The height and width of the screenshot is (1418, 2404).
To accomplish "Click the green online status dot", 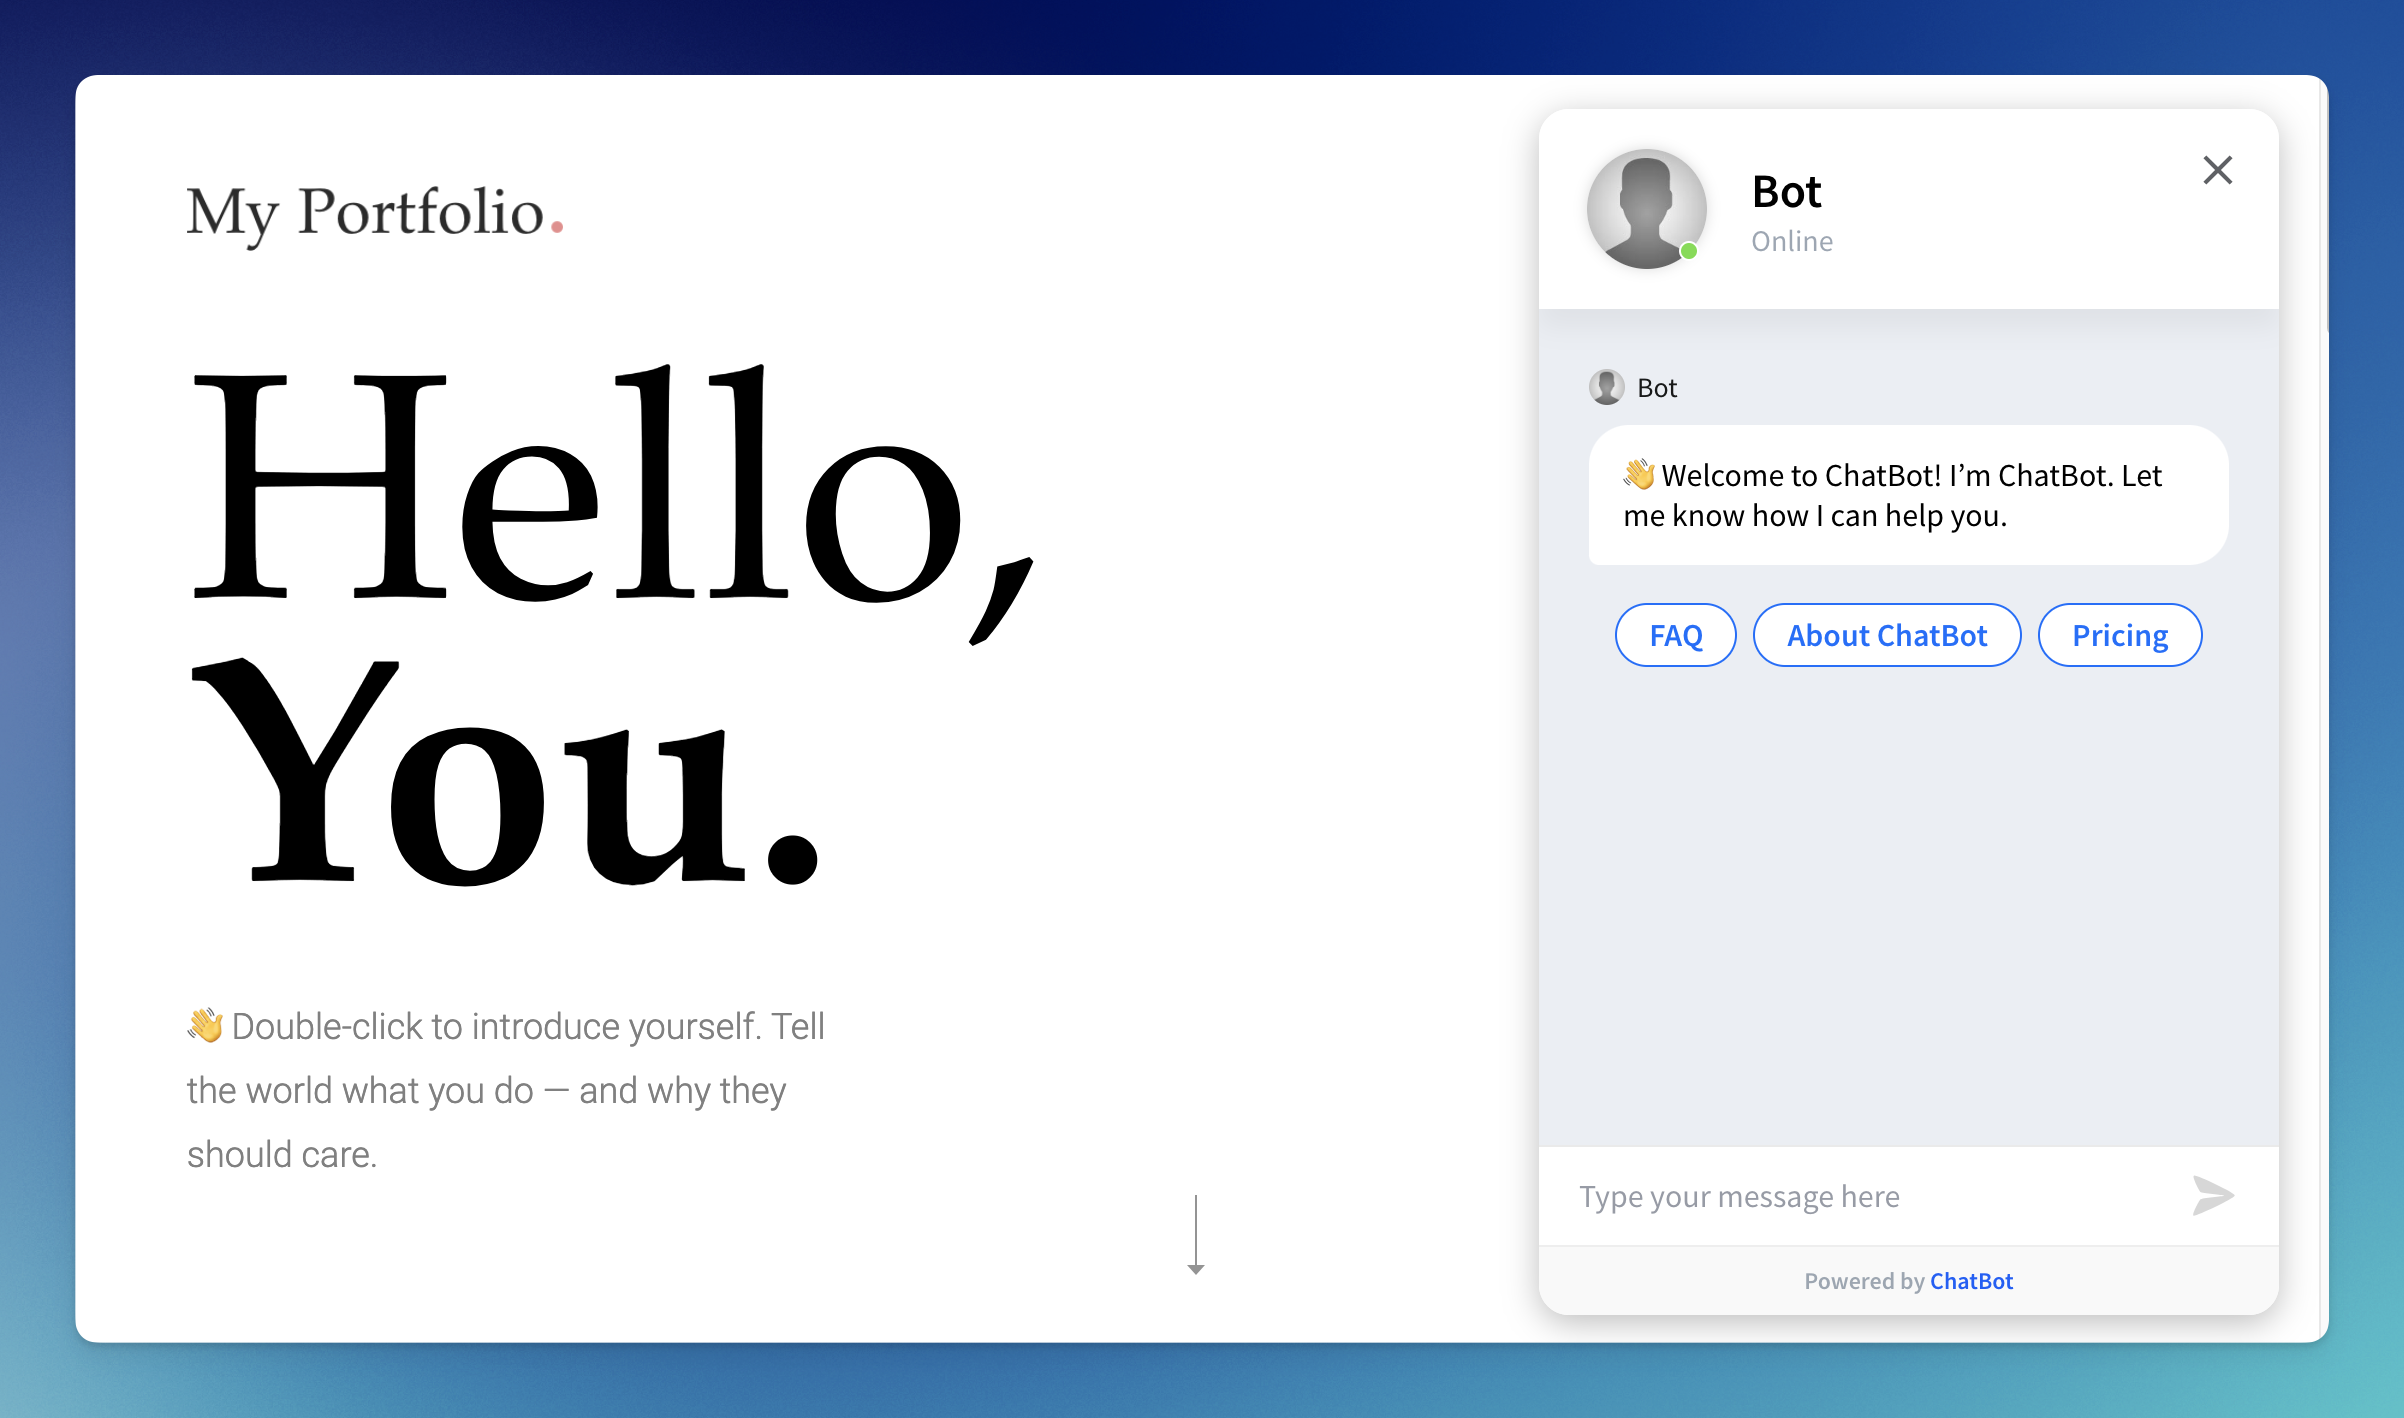I will coord(1689,251).
